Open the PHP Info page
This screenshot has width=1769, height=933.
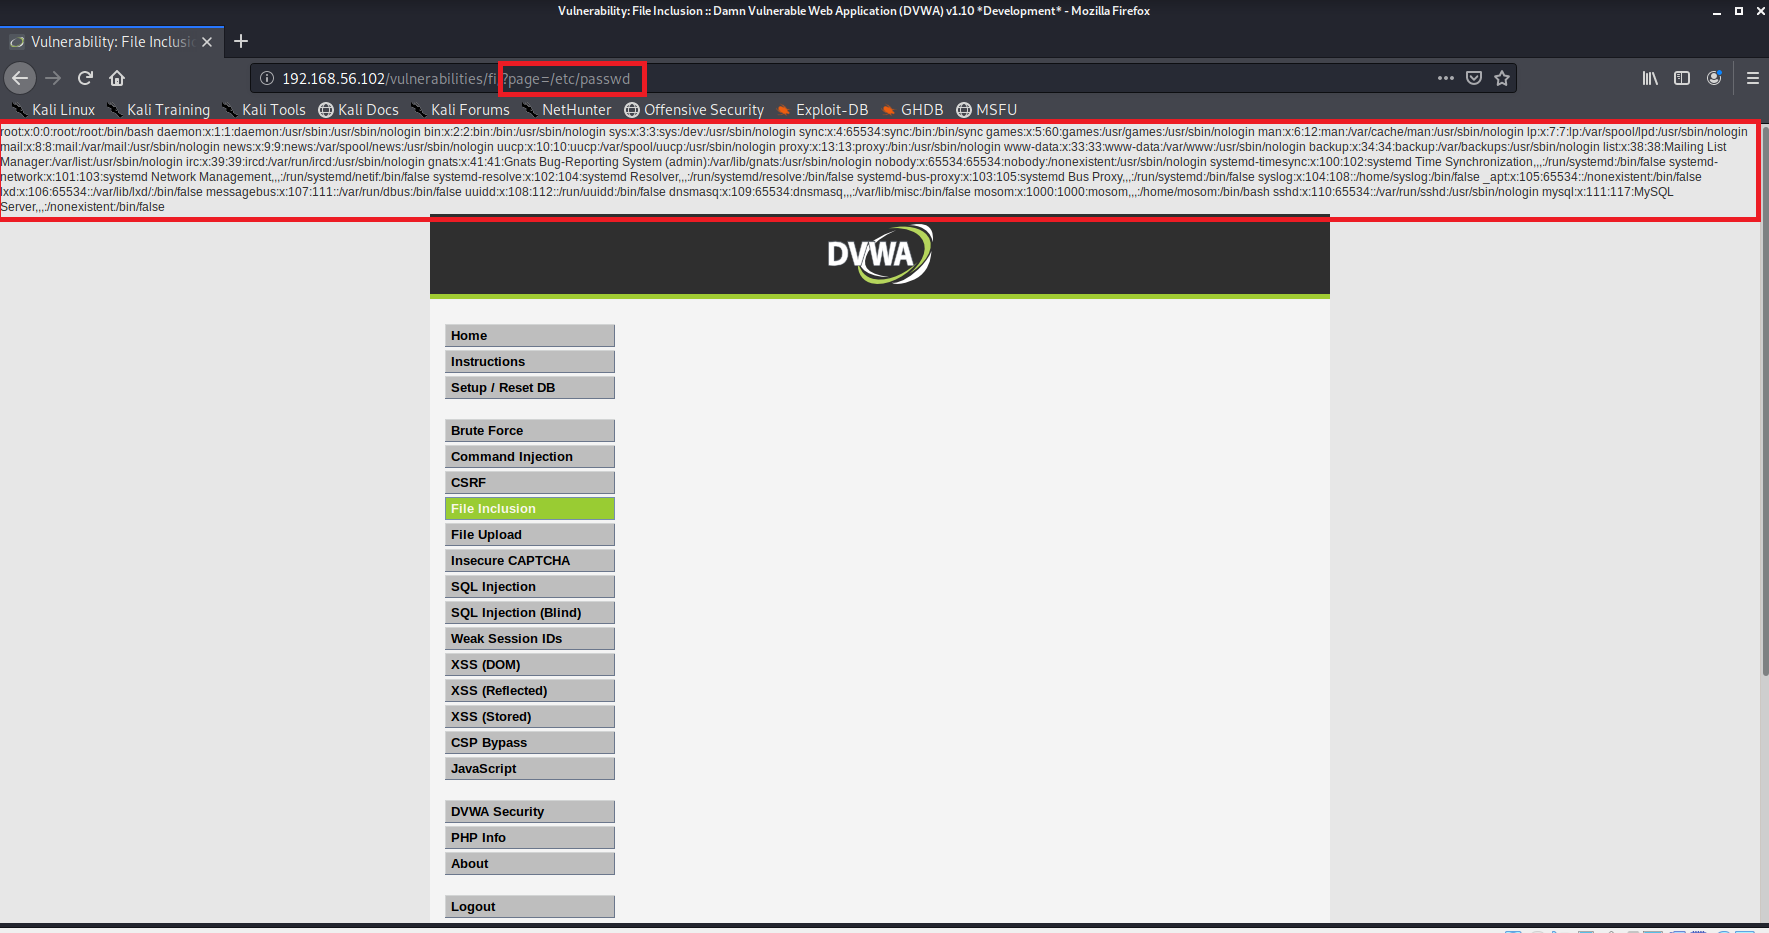click(530, 838)
